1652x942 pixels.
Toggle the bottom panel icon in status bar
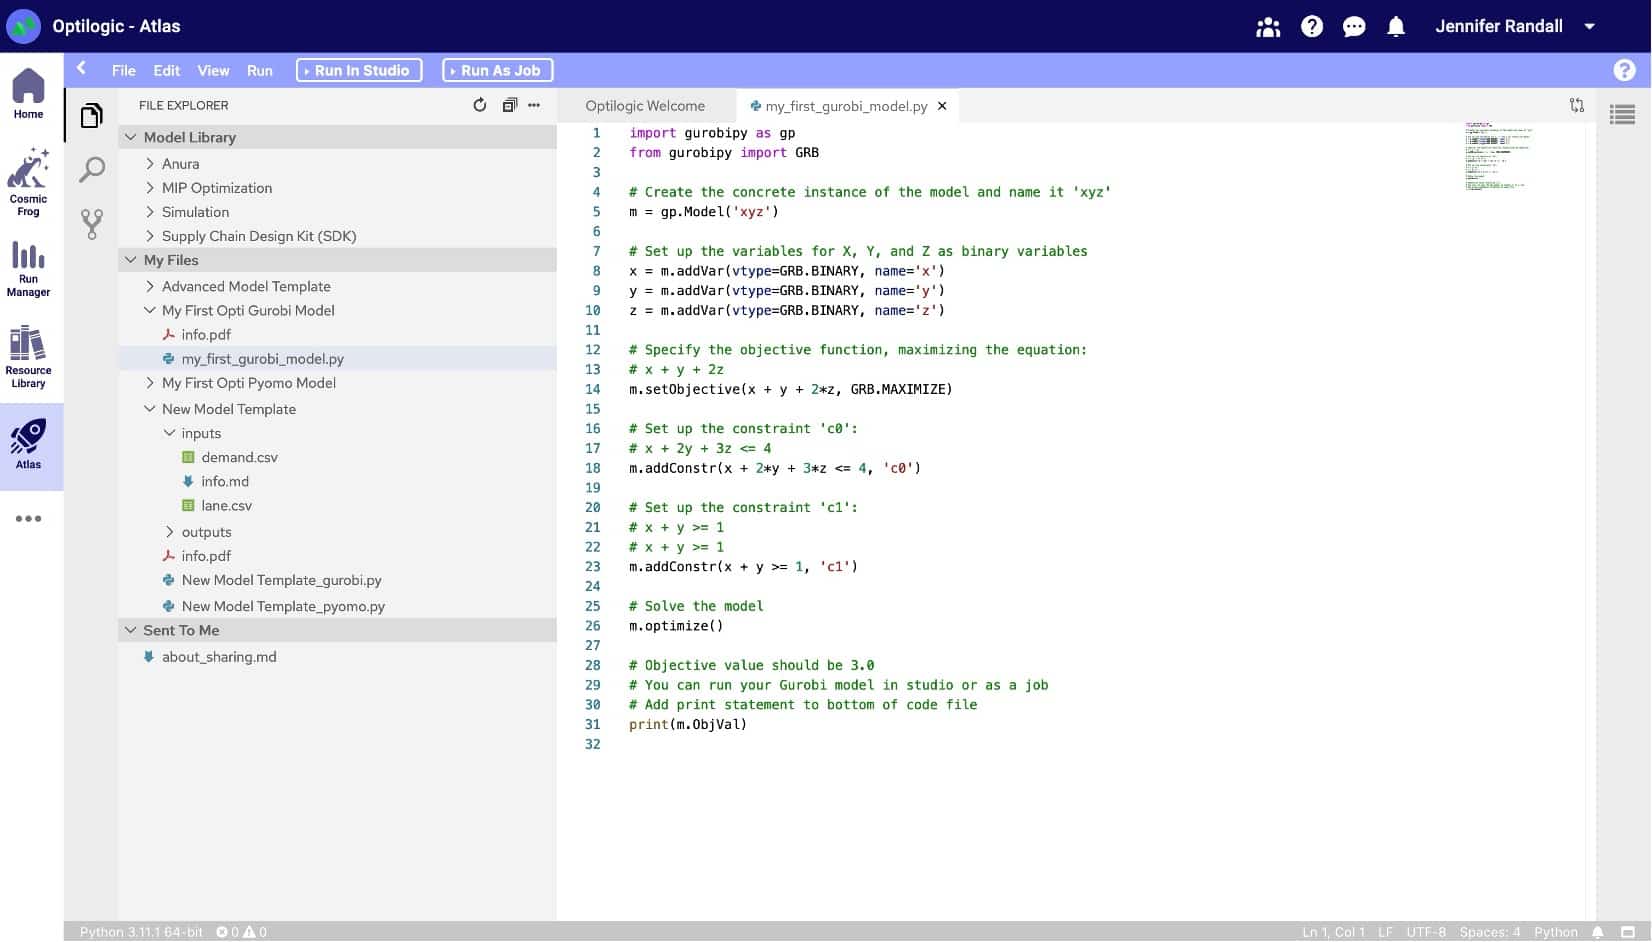(x=1628, y=932)
